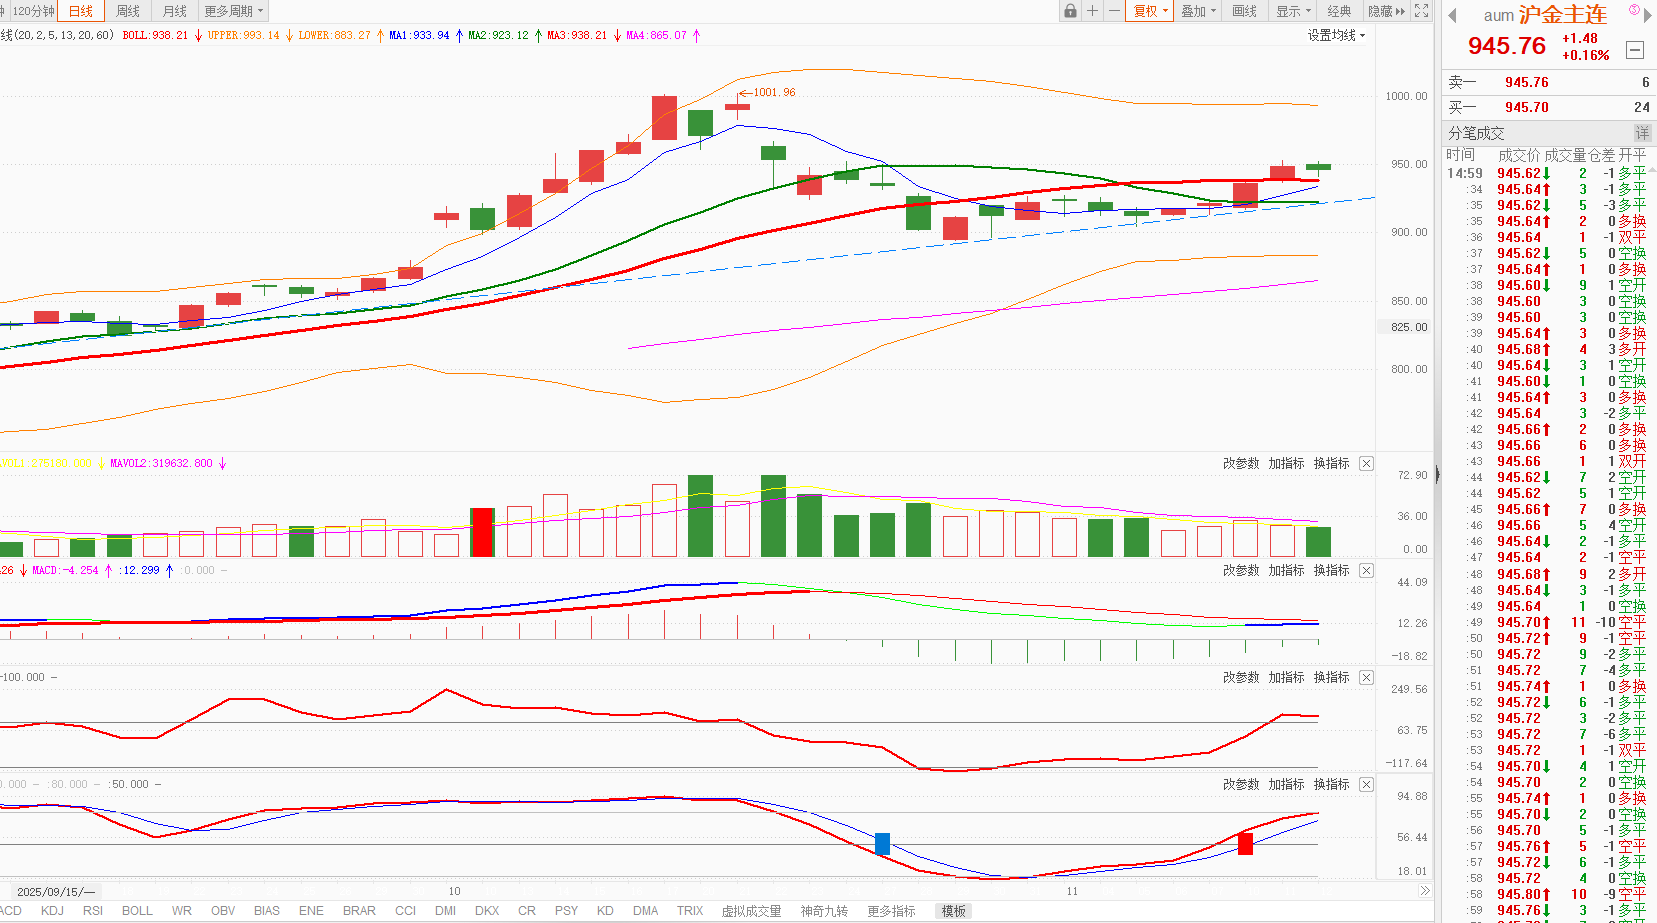Select the WR indicator tab

(x=181, y=911)
